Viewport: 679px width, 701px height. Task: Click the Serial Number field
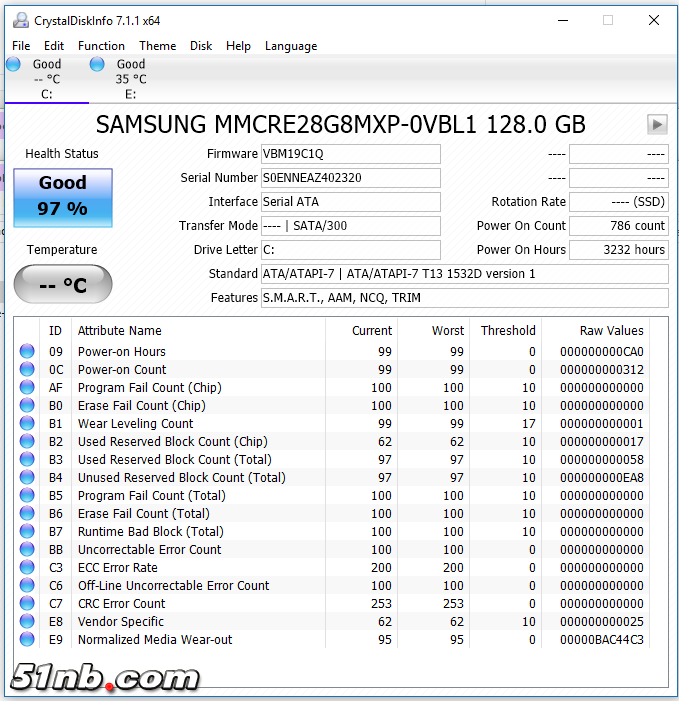(x=350, y=178)
